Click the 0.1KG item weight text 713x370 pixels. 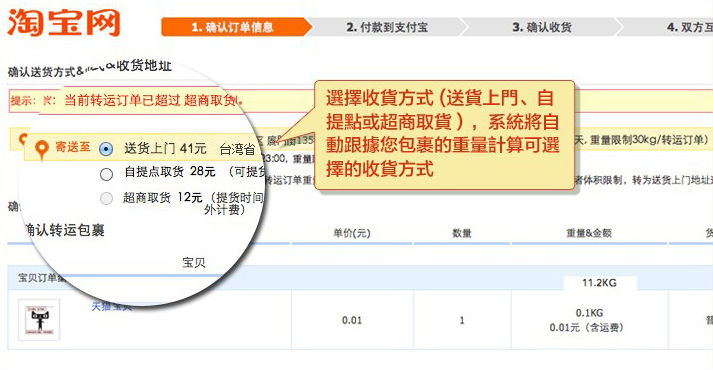click(589, 313)
